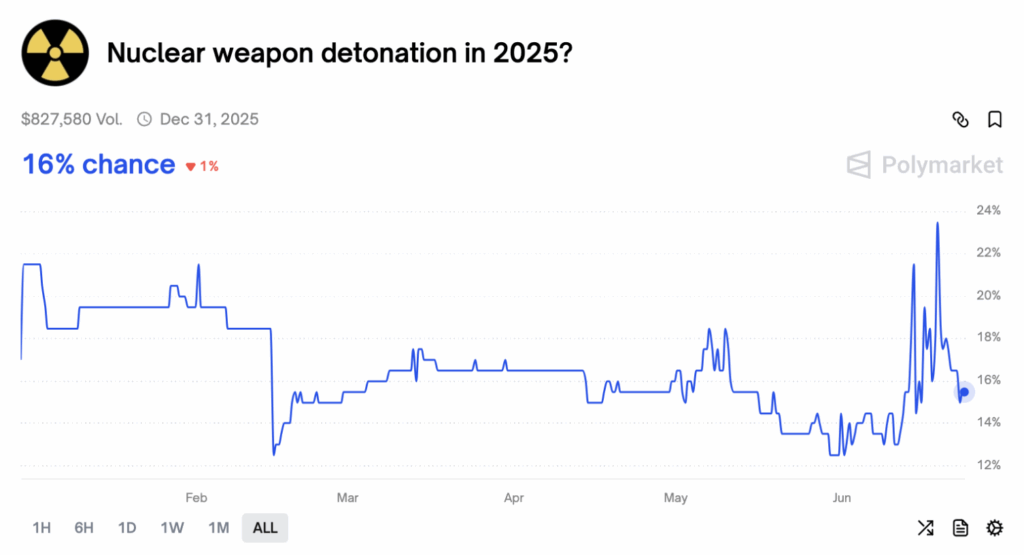Image resolution: width=1024 pixels, height=555 pixels.
Task: Click the Dec 31, 2025 end date
Action: coord(209,120)
